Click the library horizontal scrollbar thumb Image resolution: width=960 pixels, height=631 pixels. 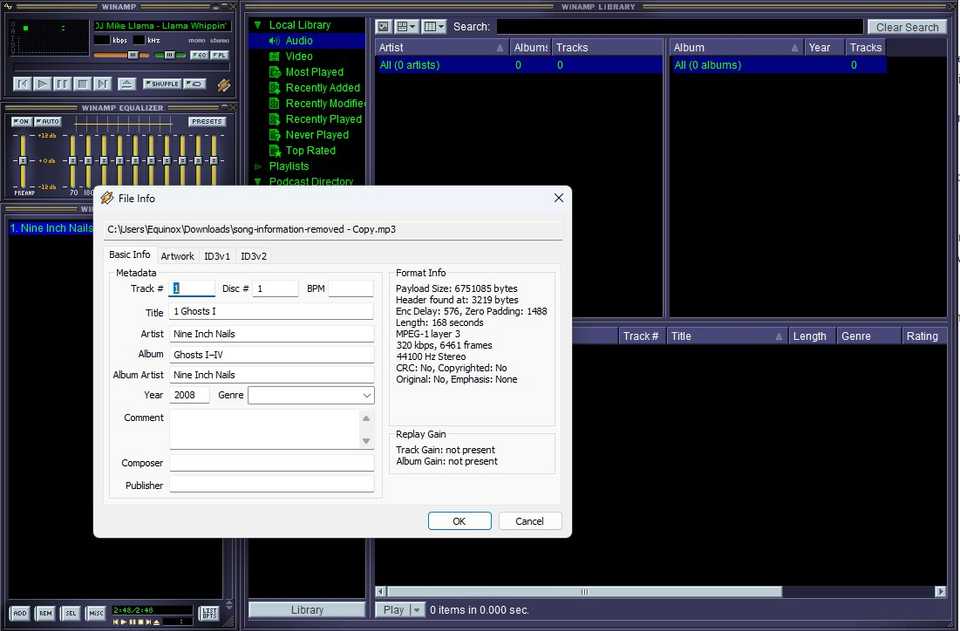(584, 591)
